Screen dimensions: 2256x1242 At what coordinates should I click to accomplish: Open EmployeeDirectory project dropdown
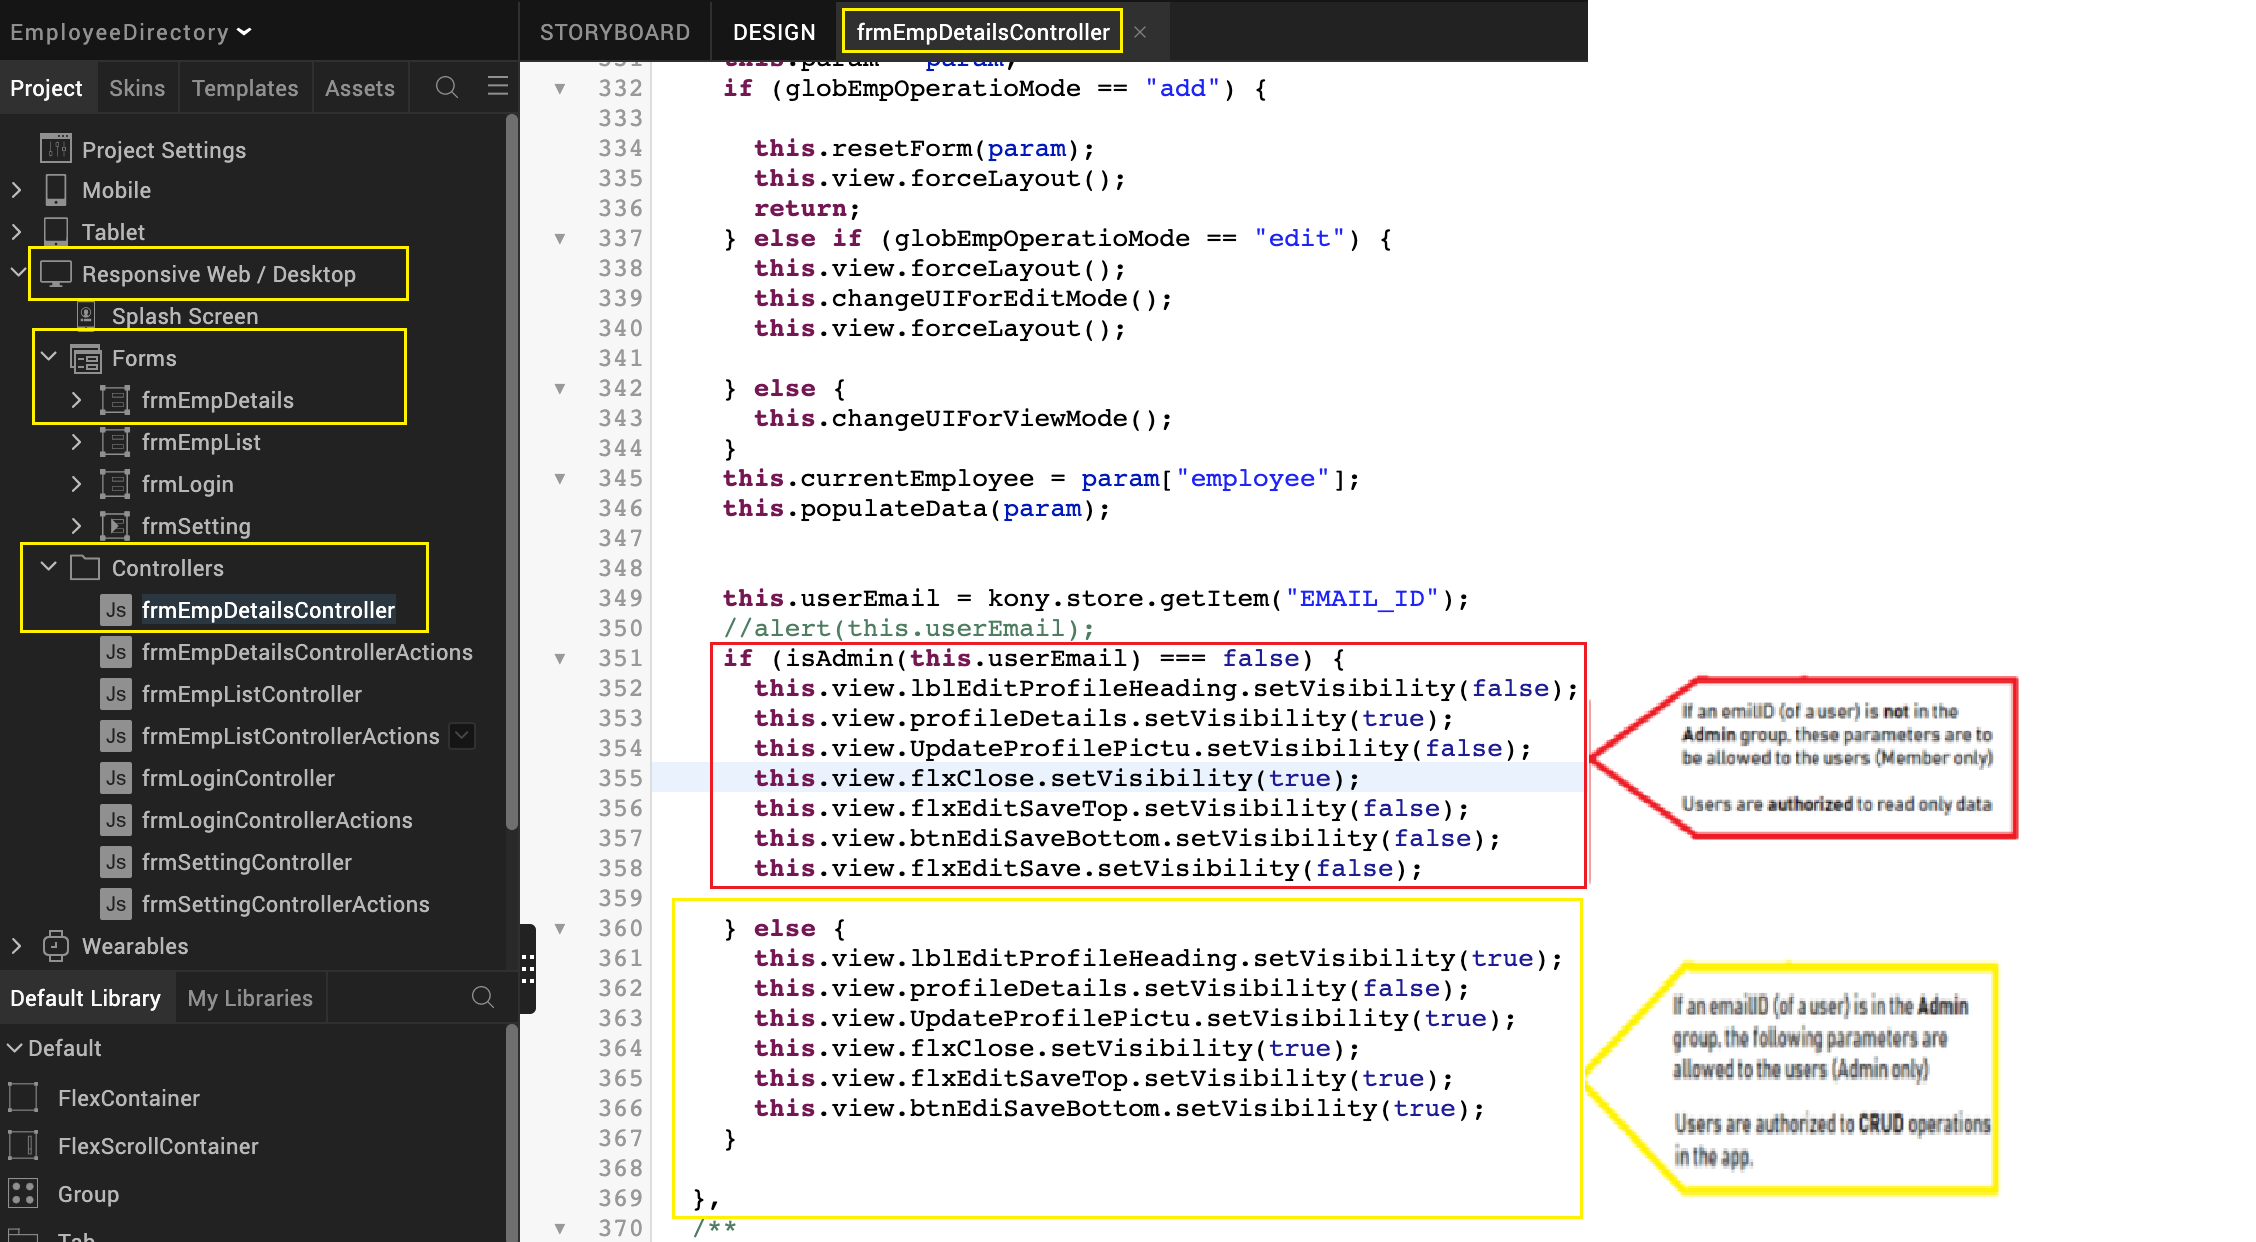[x=244, y=32]
